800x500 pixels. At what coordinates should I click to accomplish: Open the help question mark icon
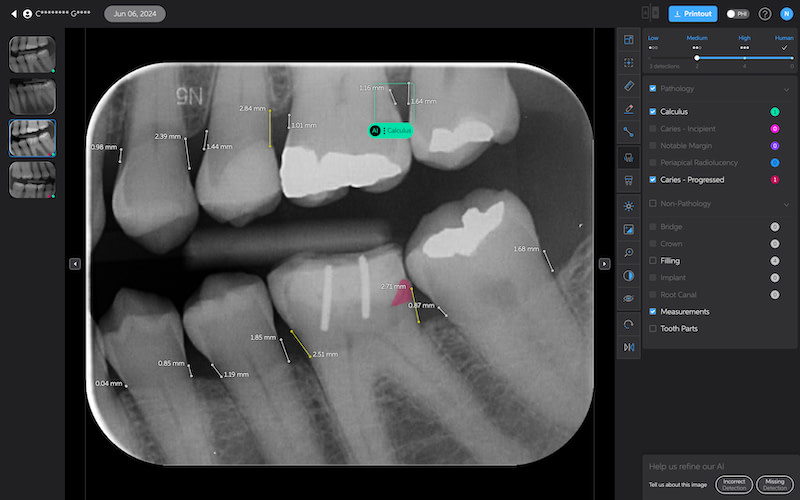[765, 14]
